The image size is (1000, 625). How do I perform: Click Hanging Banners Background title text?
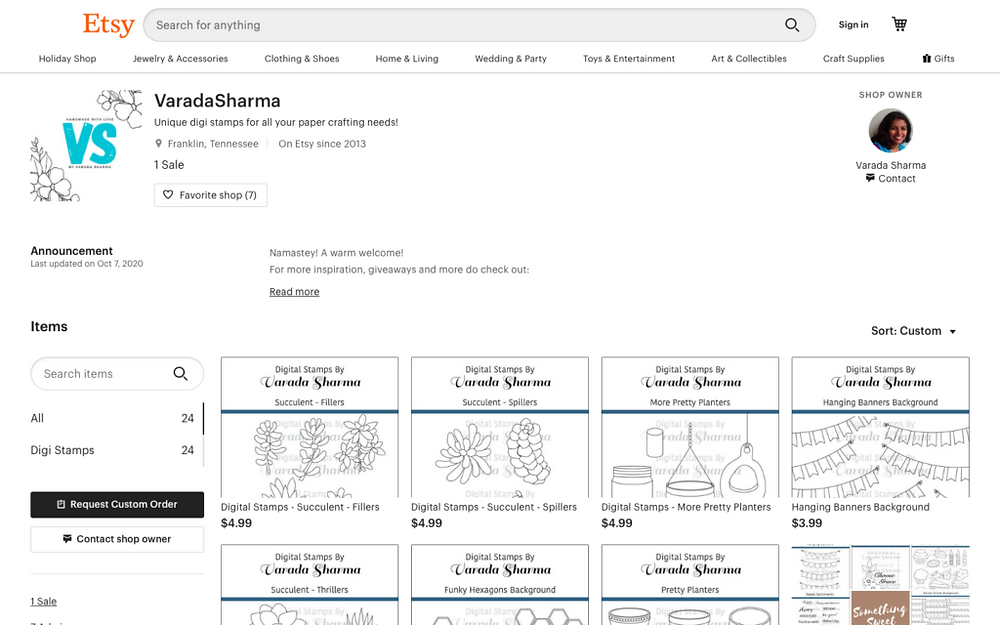pos(860,507)
